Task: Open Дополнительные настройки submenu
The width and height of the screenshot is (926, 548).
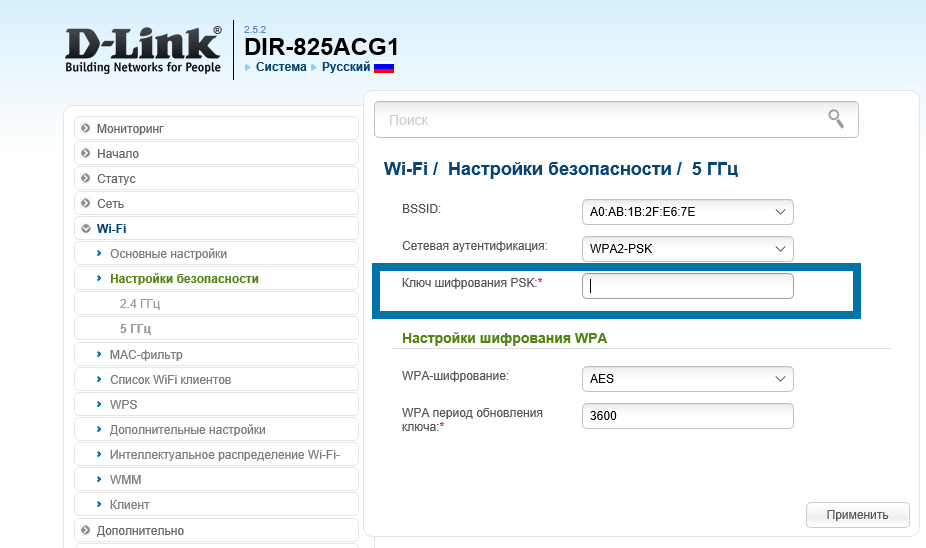Action: 216,429
